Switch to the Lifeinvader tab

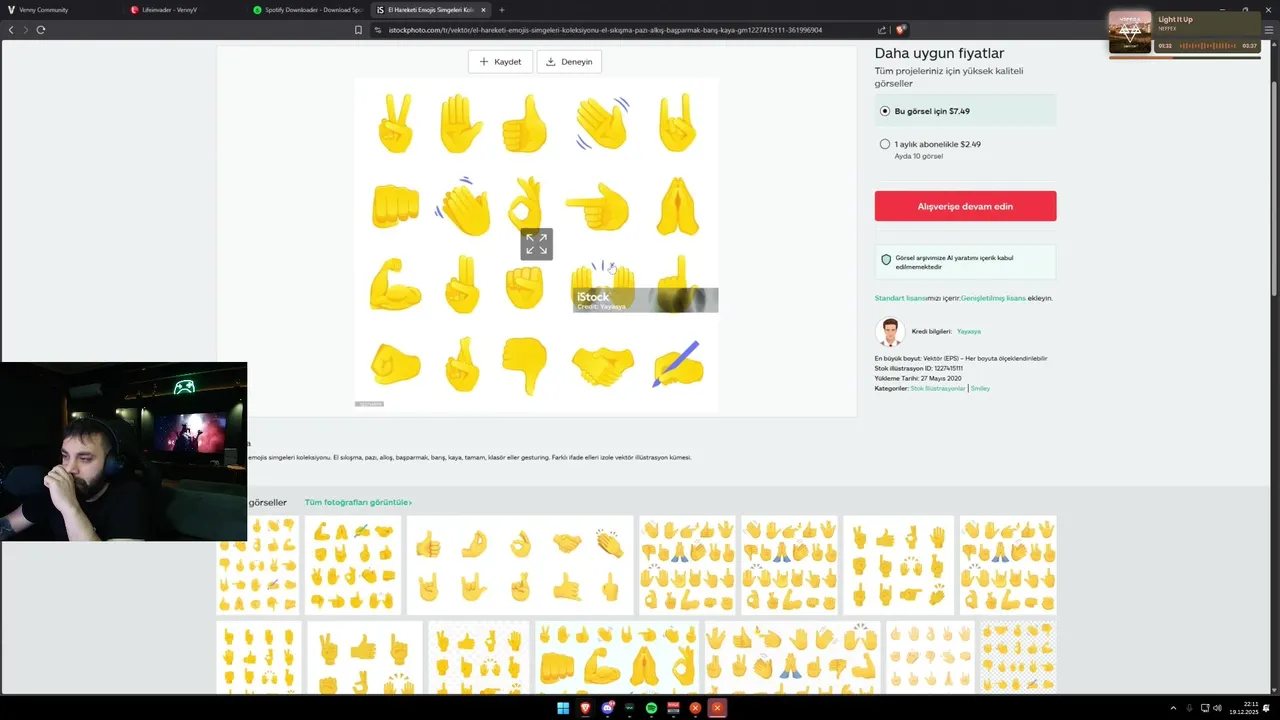(x=184, y=10)
